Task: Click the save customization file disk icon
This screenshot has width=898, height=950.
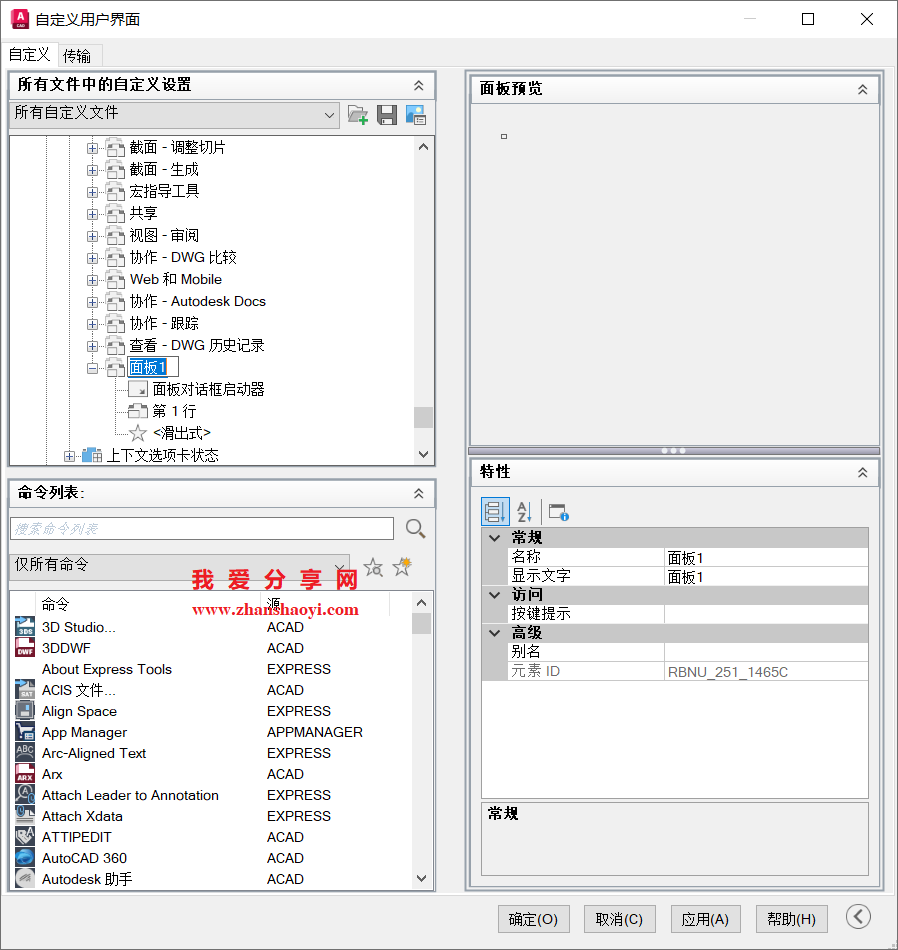Action: tap(387, 114)
